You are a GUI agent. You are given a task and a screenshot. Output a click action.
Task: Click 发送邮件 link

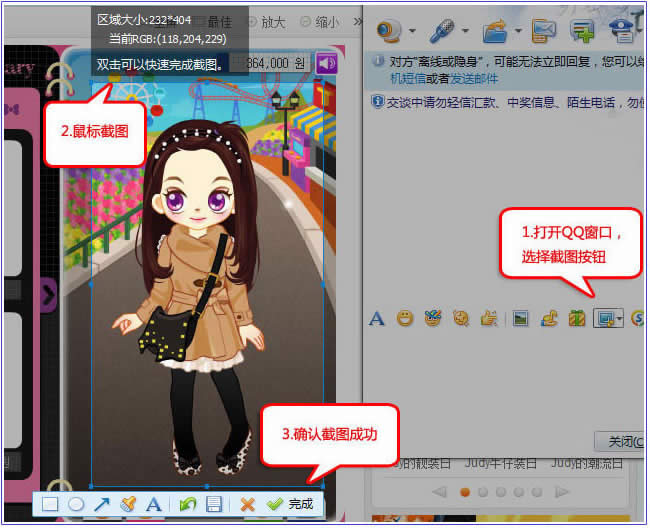pos(474,79)
